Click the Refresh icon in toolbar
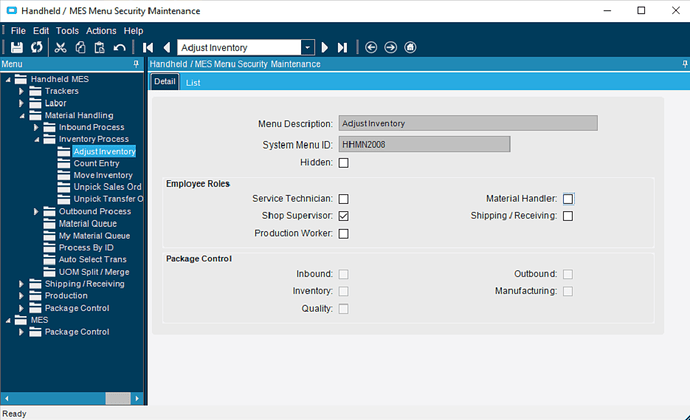The width and height of the screenshot is (690, 420). pyautogui.click(x=37, y=47)
